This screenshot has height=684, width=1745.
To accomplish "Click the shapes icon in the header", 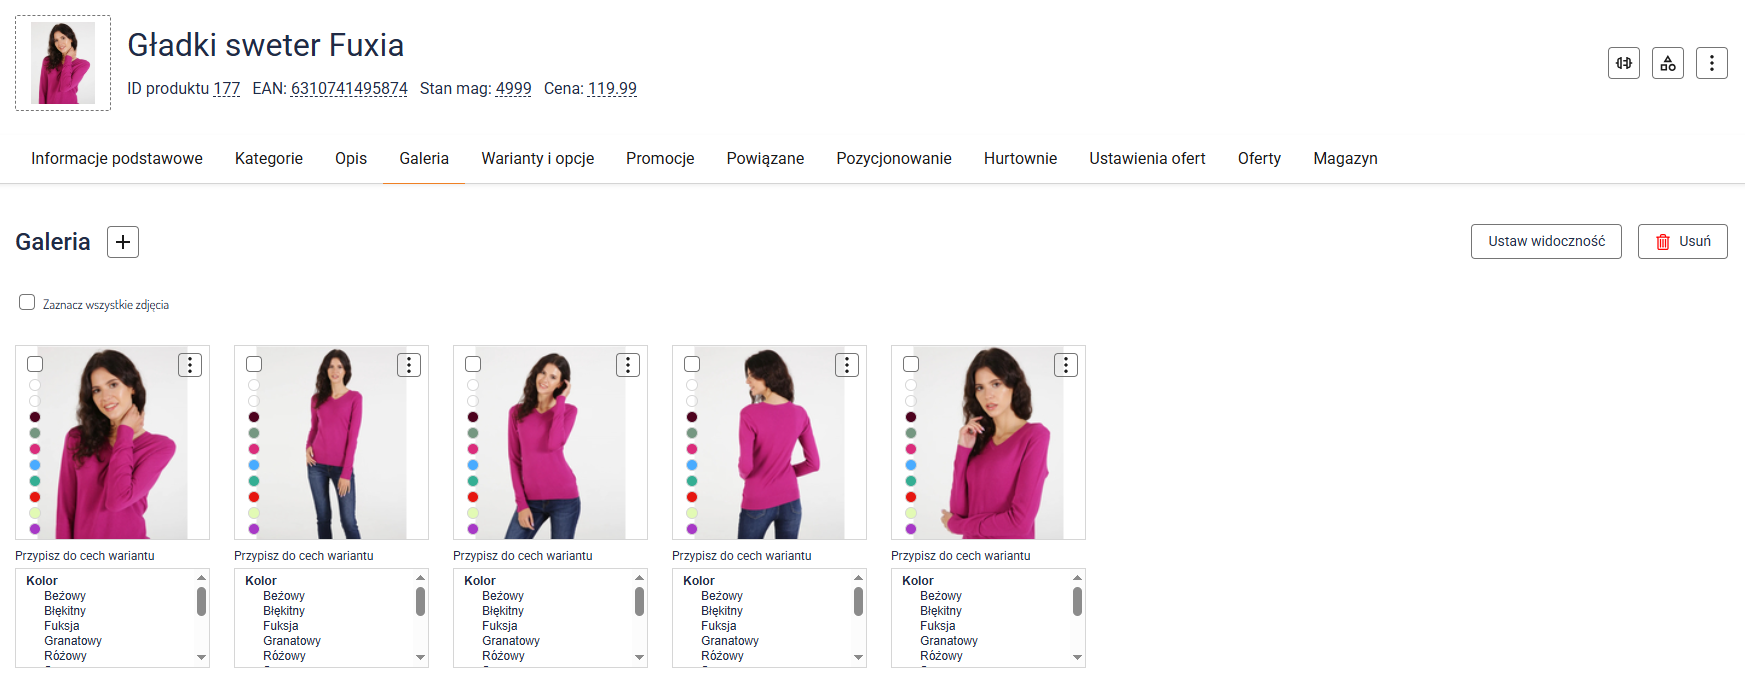I will pos(1667,63).
